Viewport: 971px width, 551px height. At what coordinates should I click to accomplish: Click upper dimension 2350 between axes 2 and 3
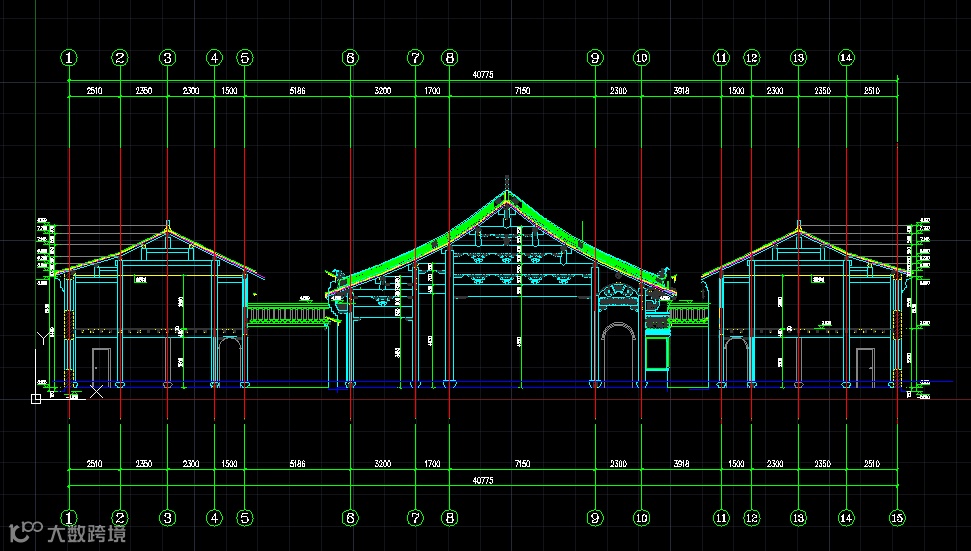pyautogui.click(x=144, y=90)
